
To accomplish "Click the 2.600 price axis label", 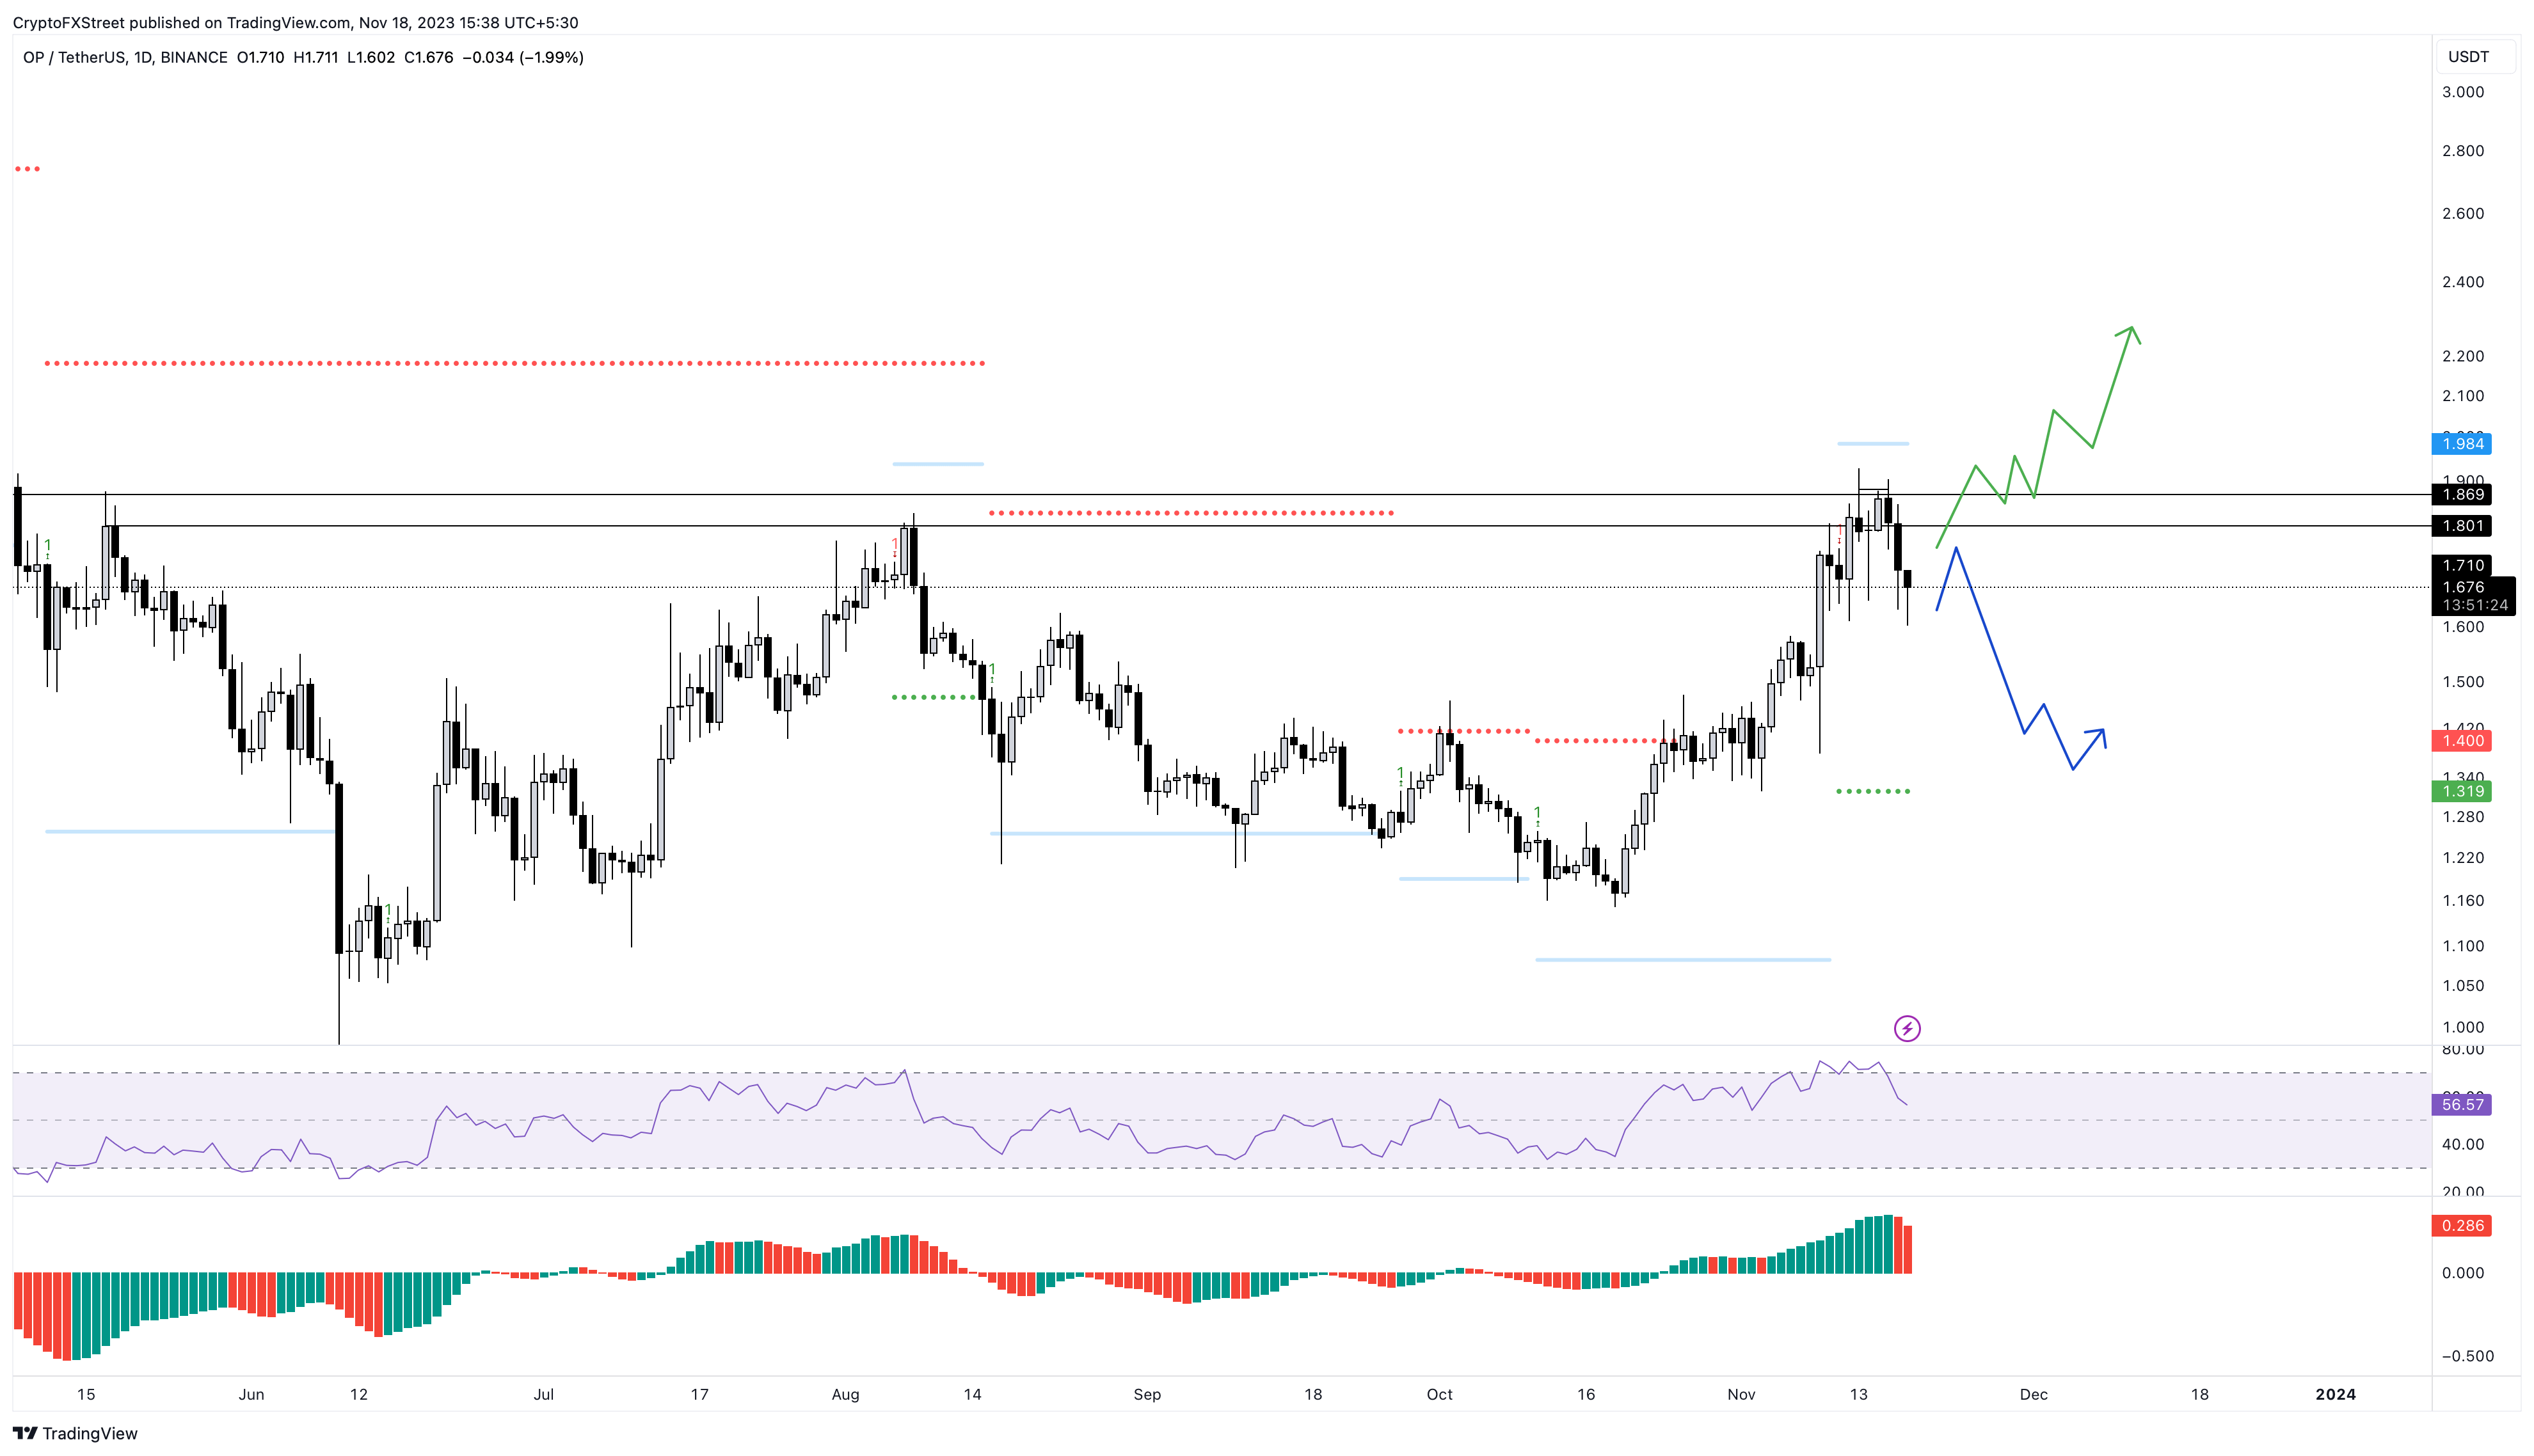I will tap(2463, 213).
